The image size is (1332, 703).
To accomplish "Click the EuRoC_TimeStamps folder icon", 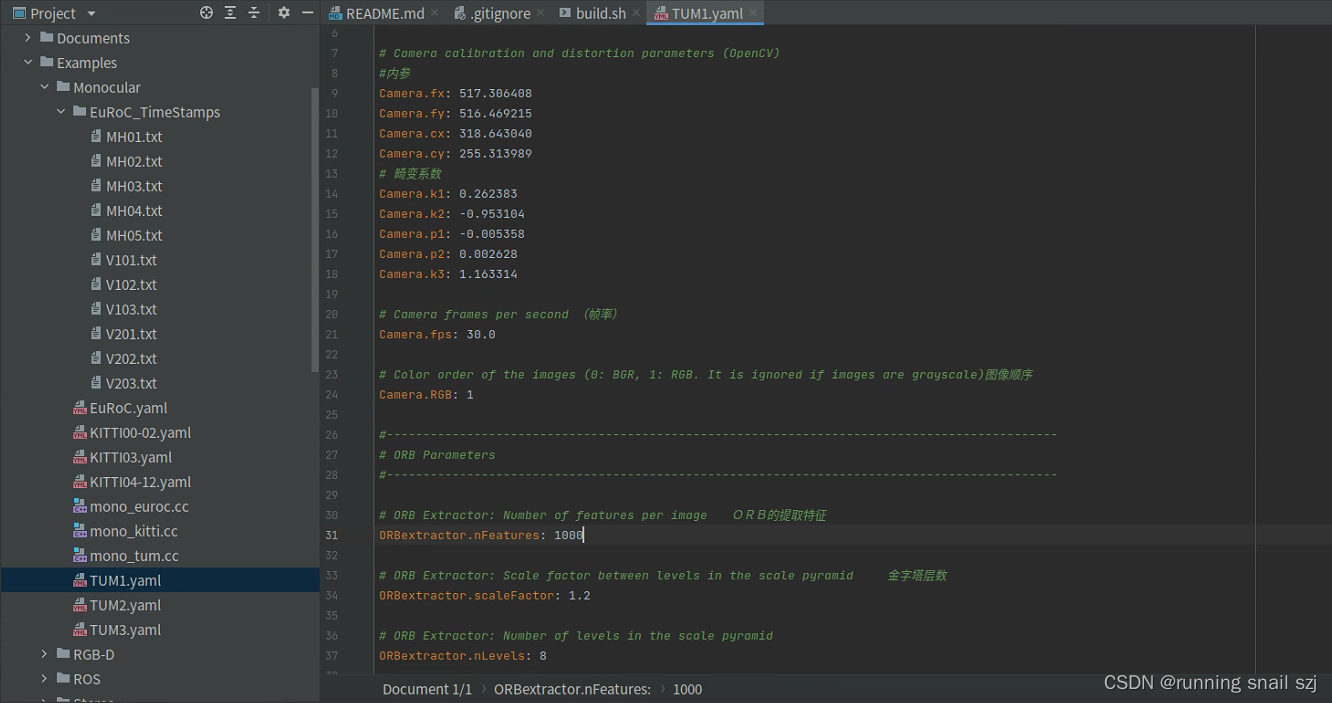I will tap(80, 112).
